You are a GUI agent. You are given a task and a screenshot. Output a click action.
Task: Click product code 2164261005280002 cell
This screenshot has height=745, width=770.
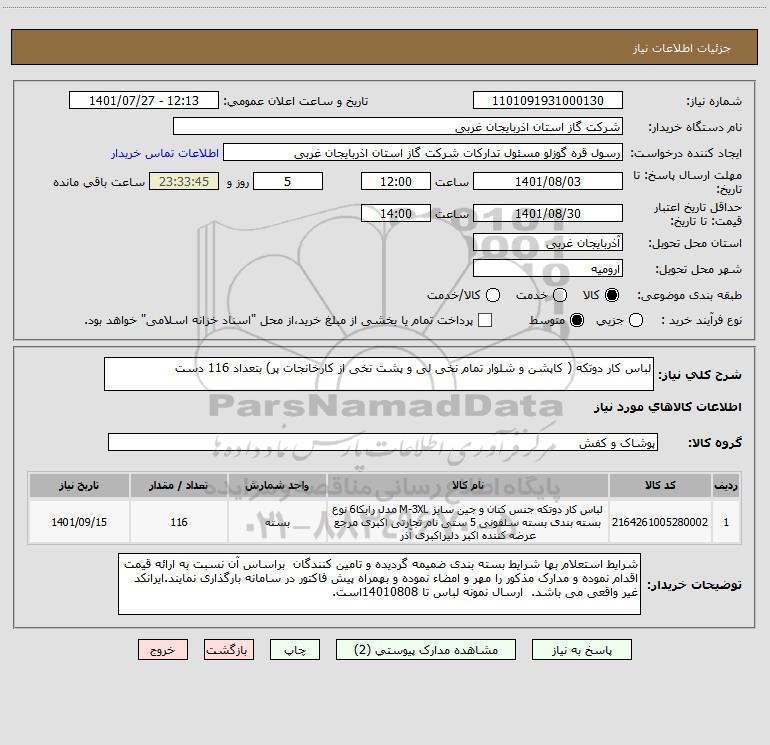pyautogui.click(x=660, y=522)
